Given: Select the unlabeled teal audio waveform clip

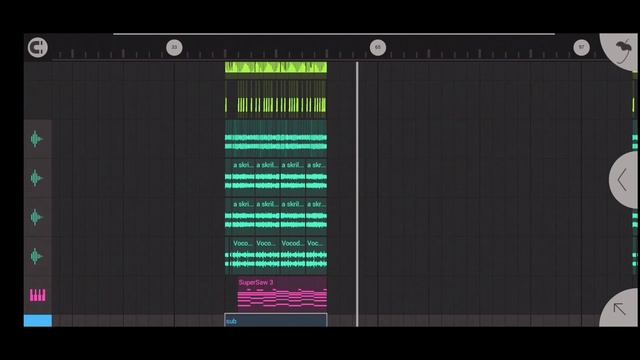Looking at the screenshot, I should 276,139.
